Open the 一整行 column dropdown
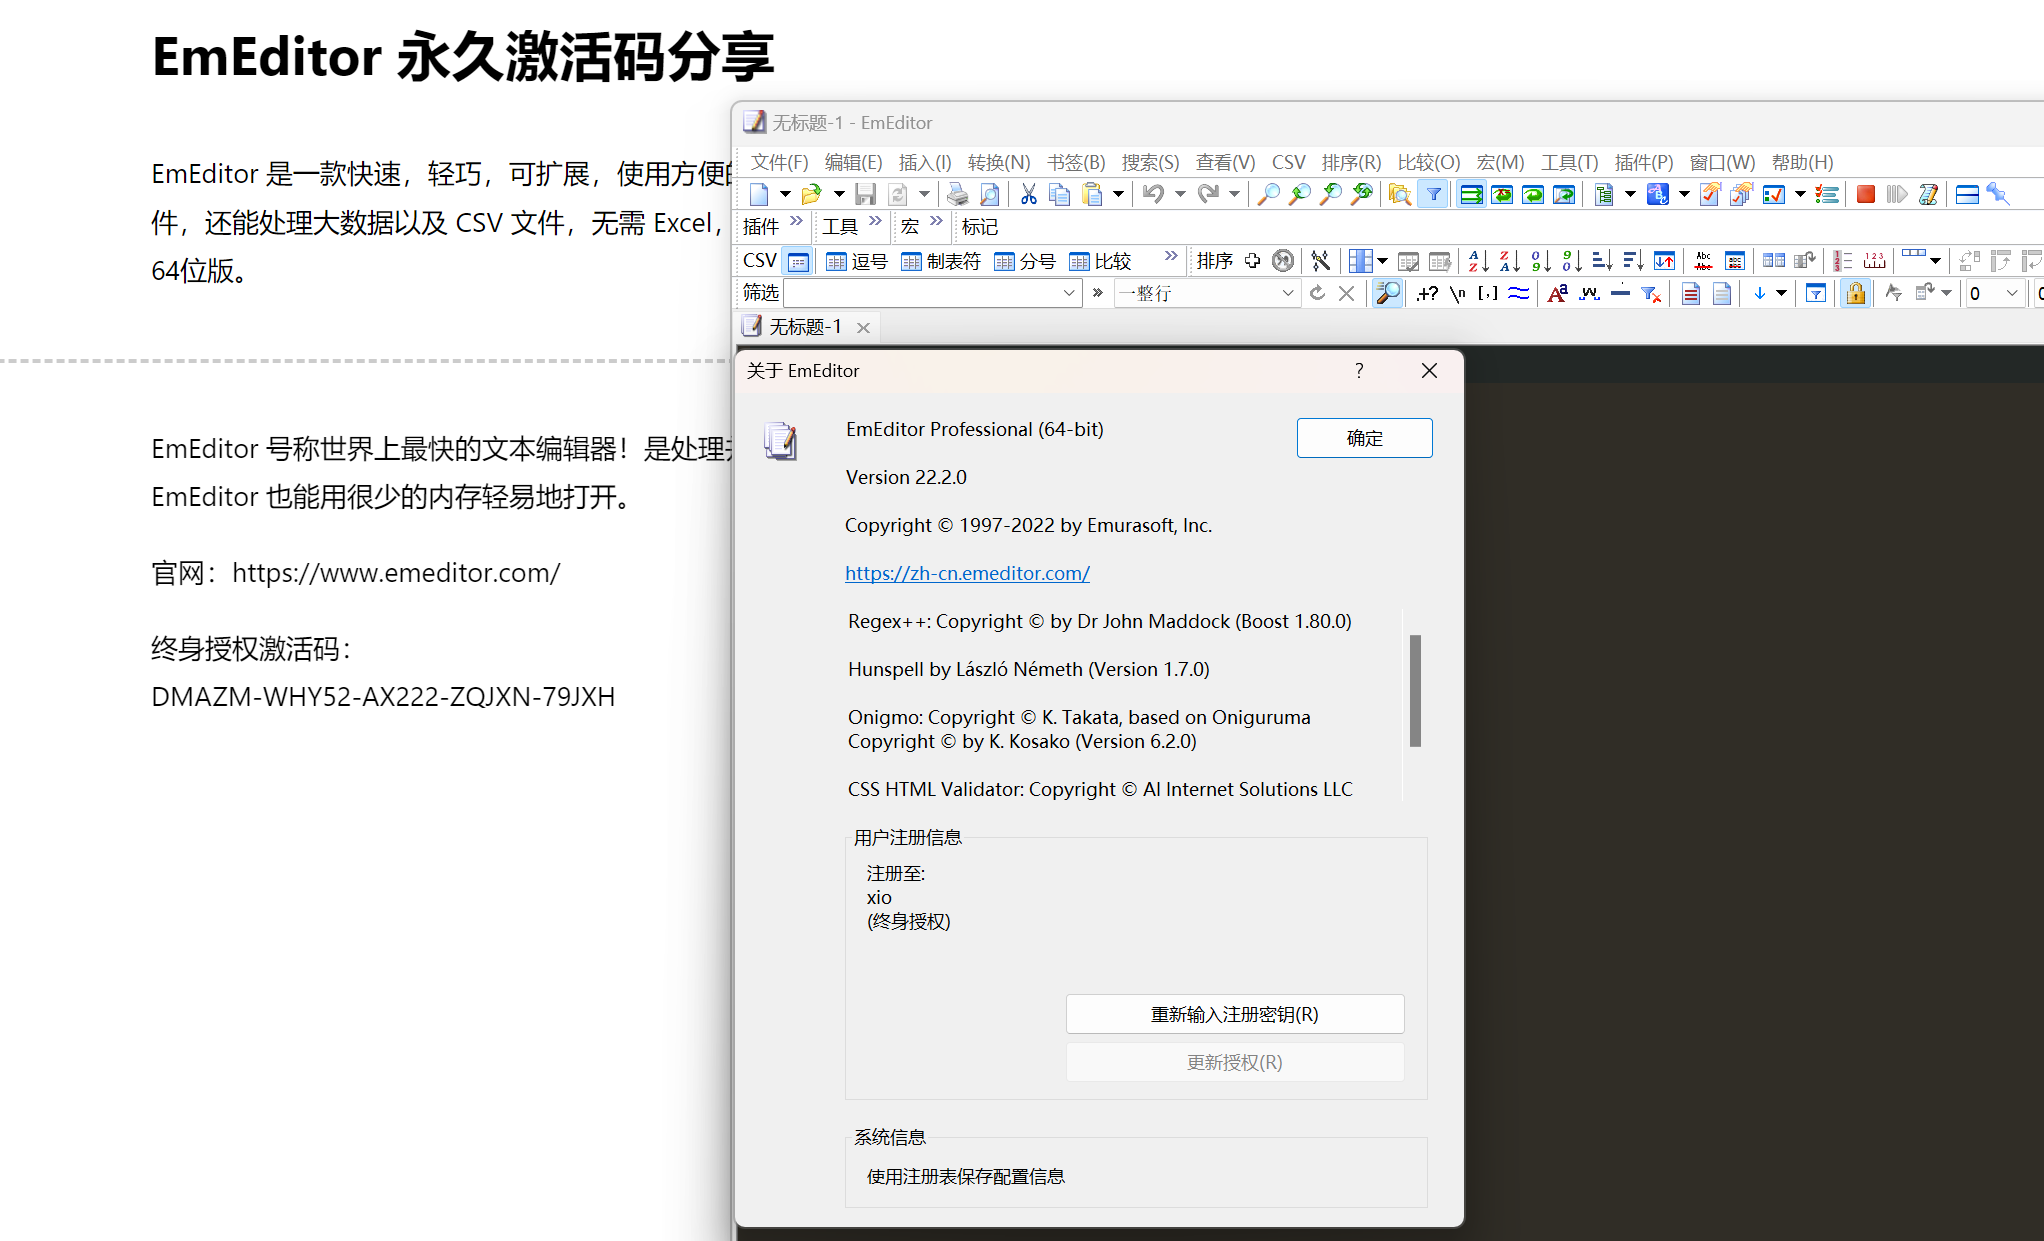The image size is (2044, 1241). coord(1287,293)
